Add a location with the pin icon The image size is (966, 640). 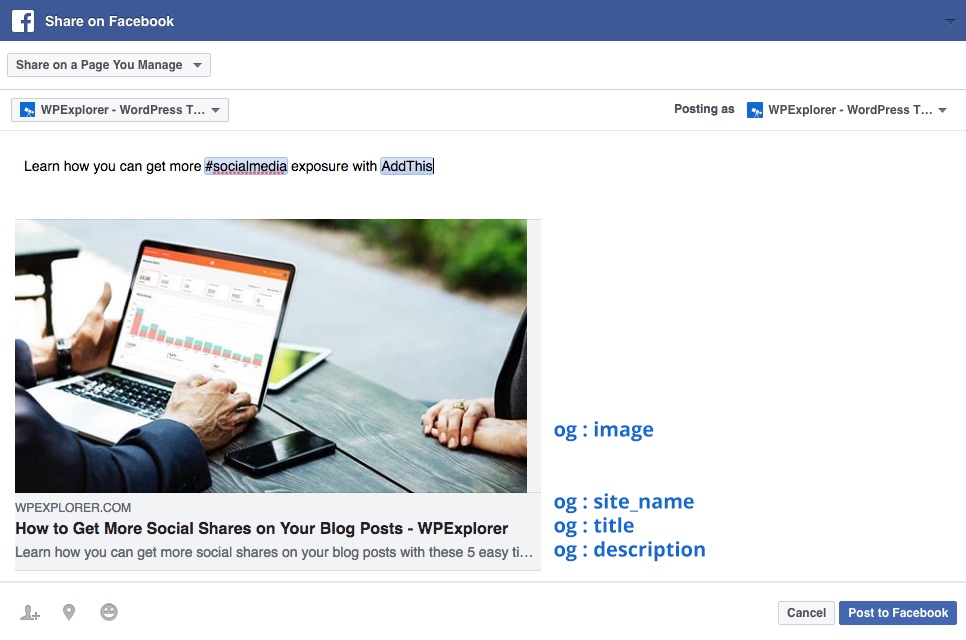69,612
